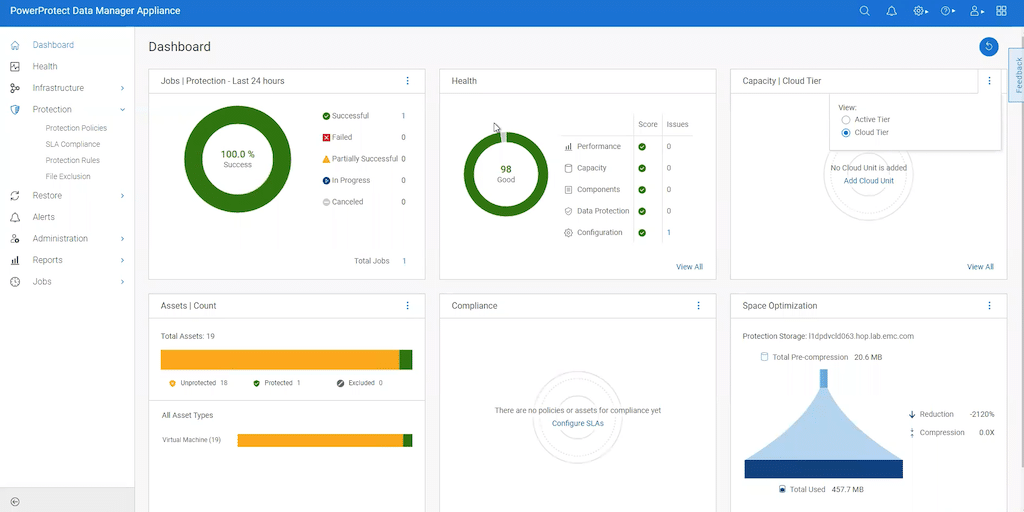Click the Restore icon in sidebar
The width and height of the screenshot is (1024, 512).
(15, 195)
